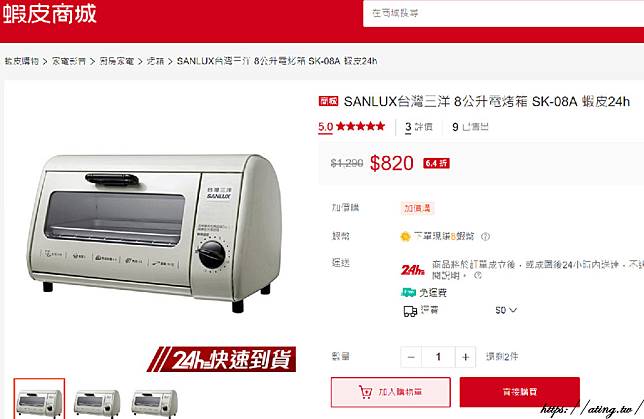Increase quantity with plus button
This screenshot has width=644, height=419.
pyautogui.click(x=465, y=357)
